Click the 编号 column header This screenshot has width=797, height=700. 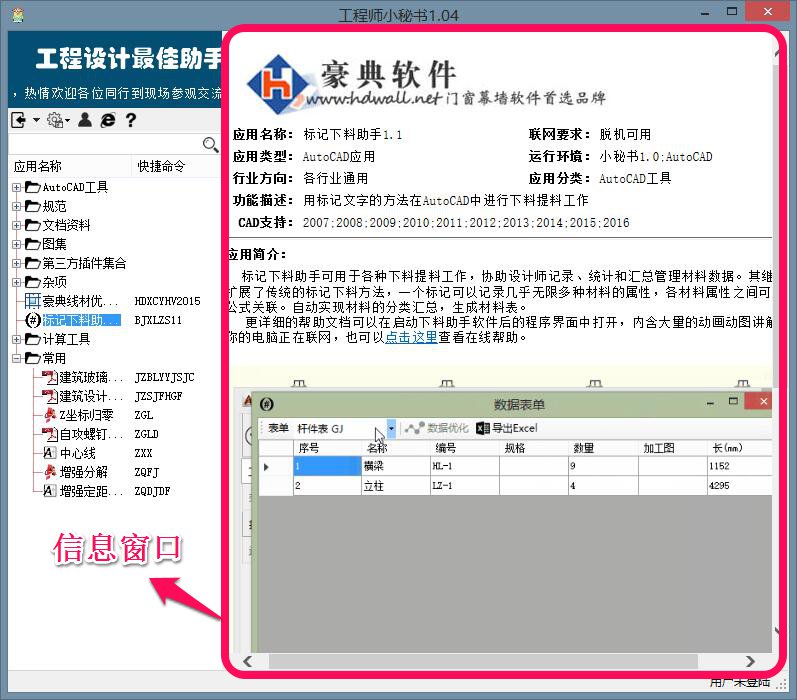(x=465, y=448)
